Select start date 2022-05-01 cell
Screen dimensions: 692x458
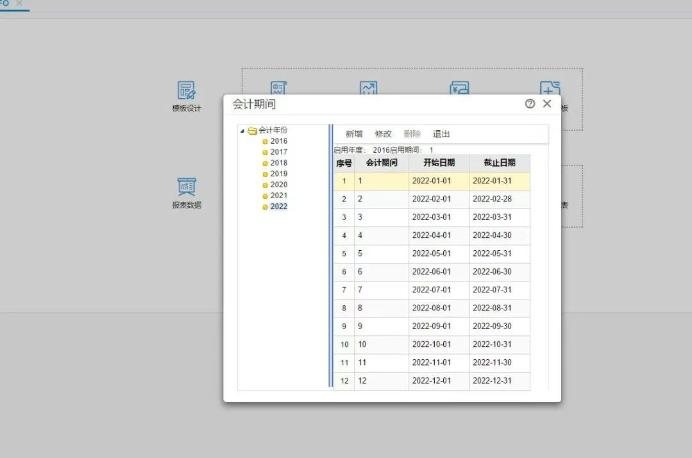(x=439, y=254)
